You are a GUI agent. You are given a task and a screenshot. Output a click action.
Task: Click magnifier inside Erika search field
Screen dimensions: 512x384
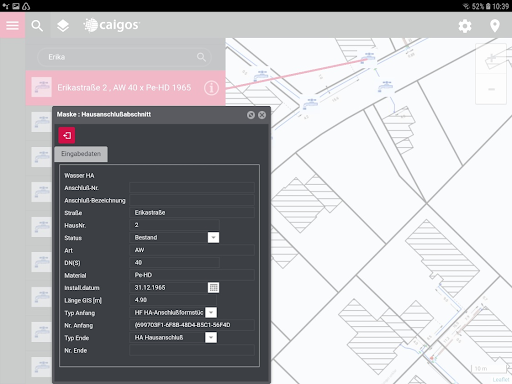(x=201, y=57)
